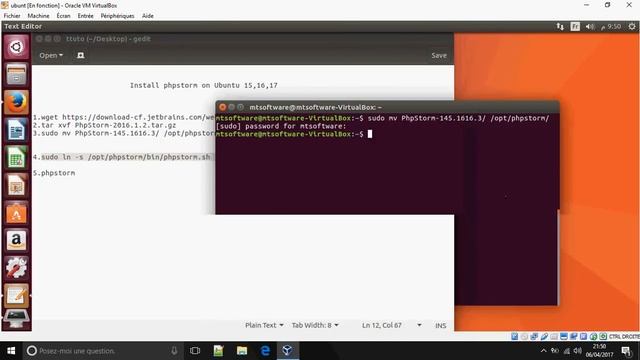
Task: Open the Entrée menu
Action: [x=85, y=16]
